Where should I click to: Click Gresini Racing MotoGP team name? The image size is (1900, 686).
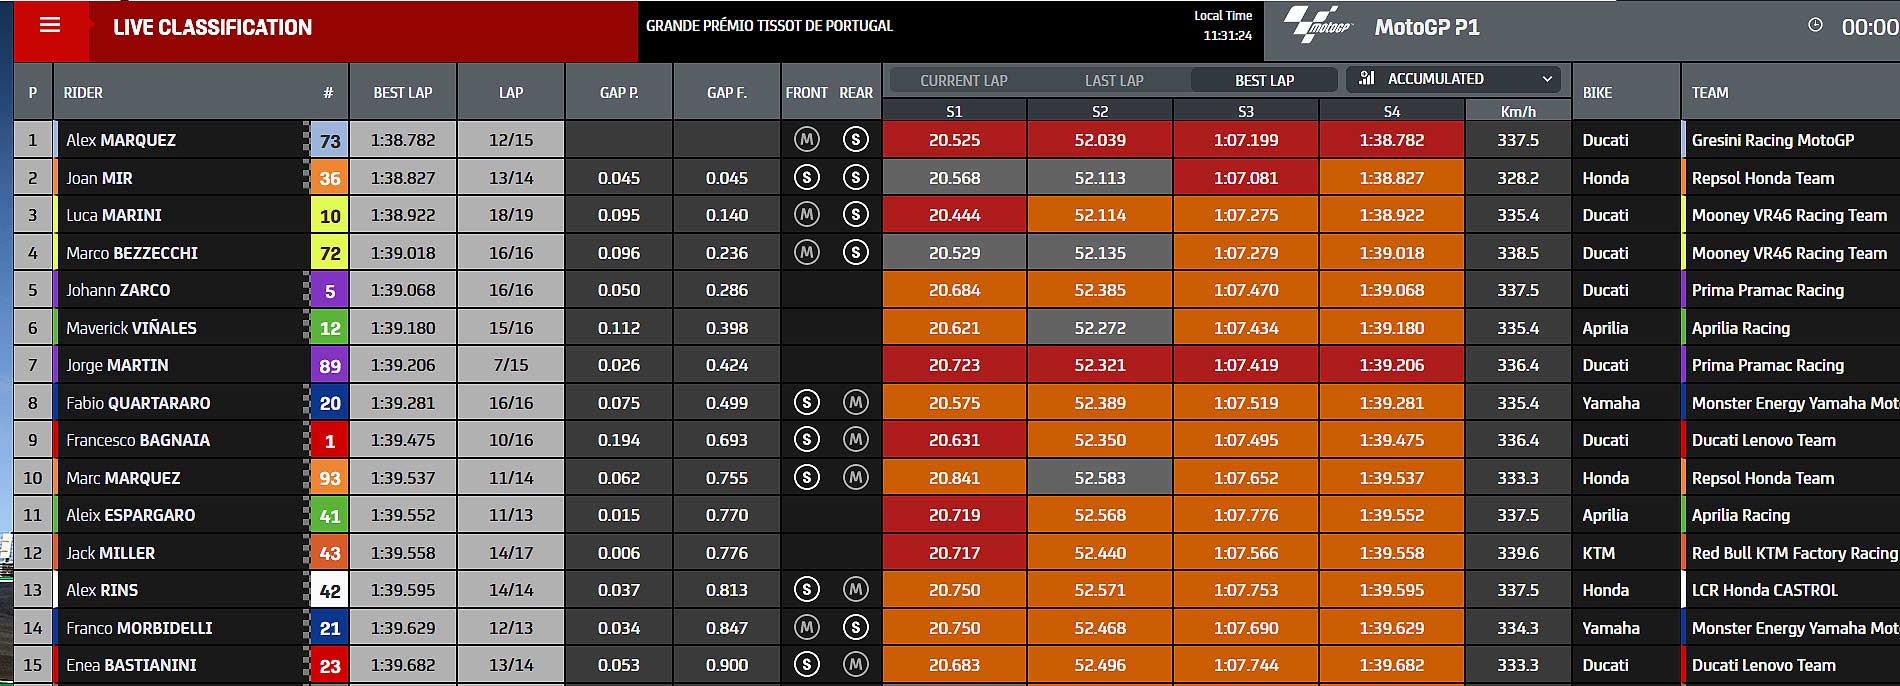(x=1773, y=140)
